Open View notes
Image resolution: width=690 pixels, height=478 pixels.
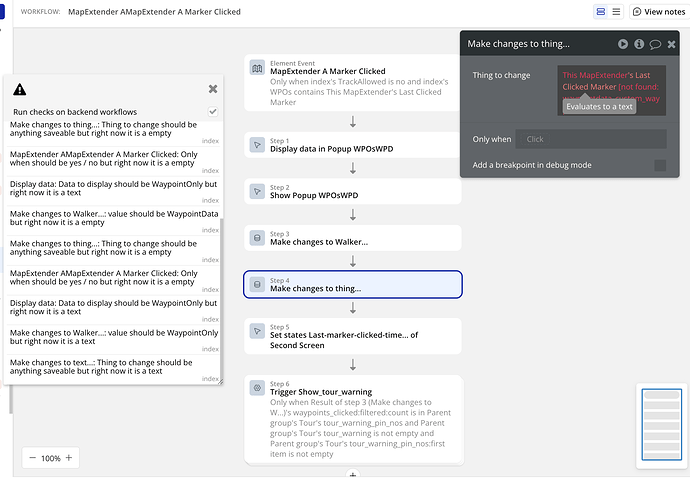pos(659,12)
